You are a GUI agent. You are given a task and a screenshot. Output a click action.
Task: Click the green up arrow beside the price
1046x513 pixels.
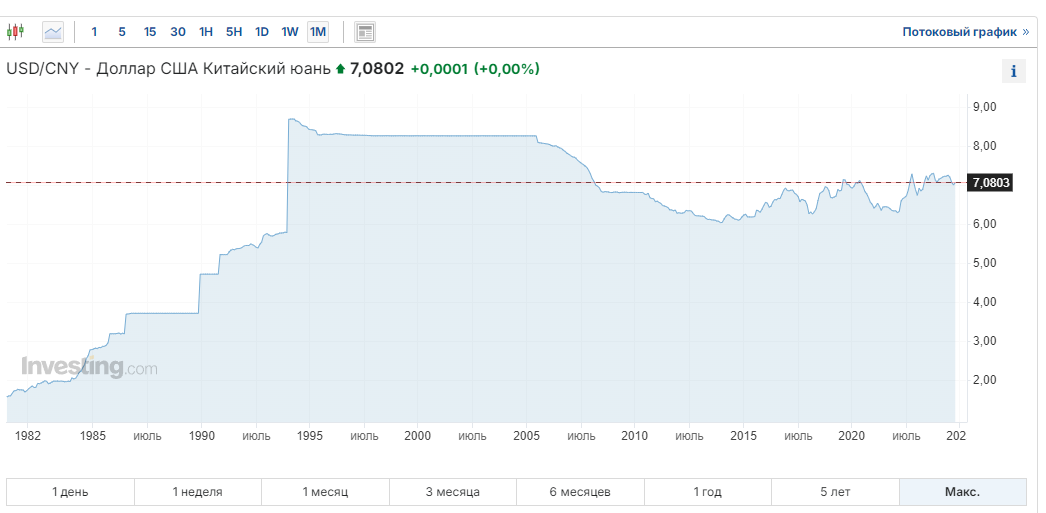[340, 69]
